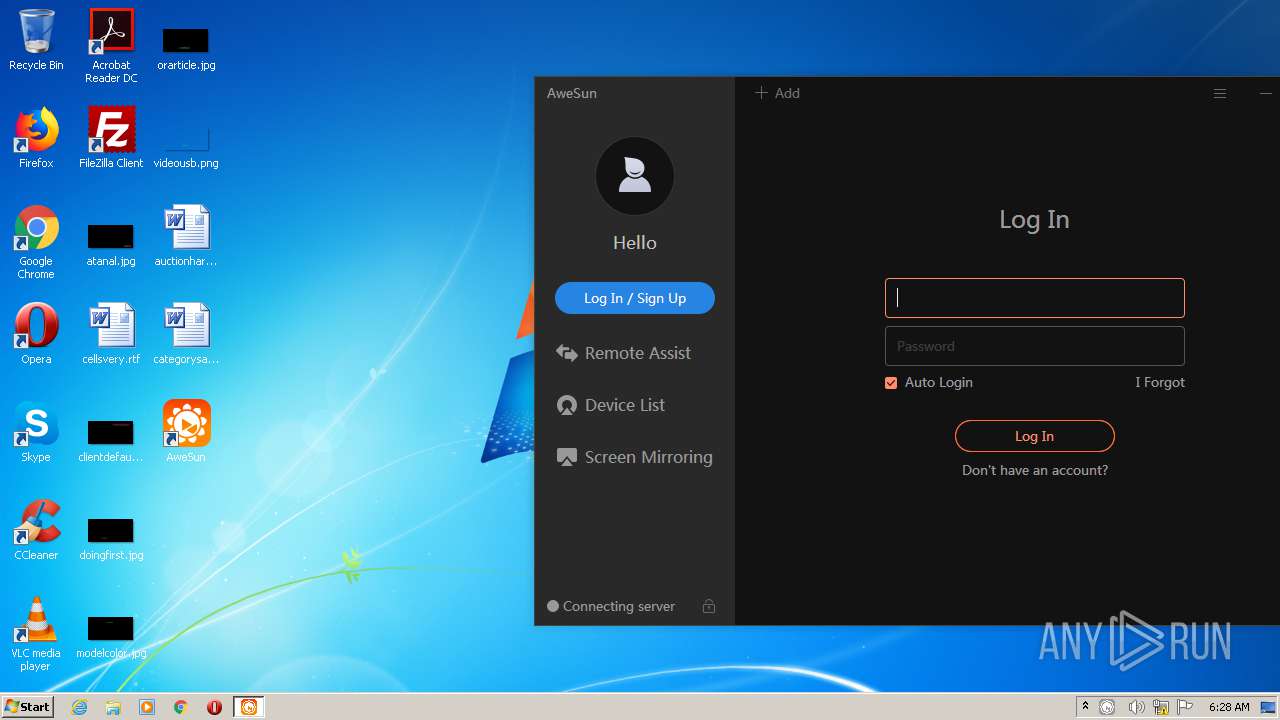Select the modelcolor.jpg desktop file

(x=111, y=636)
